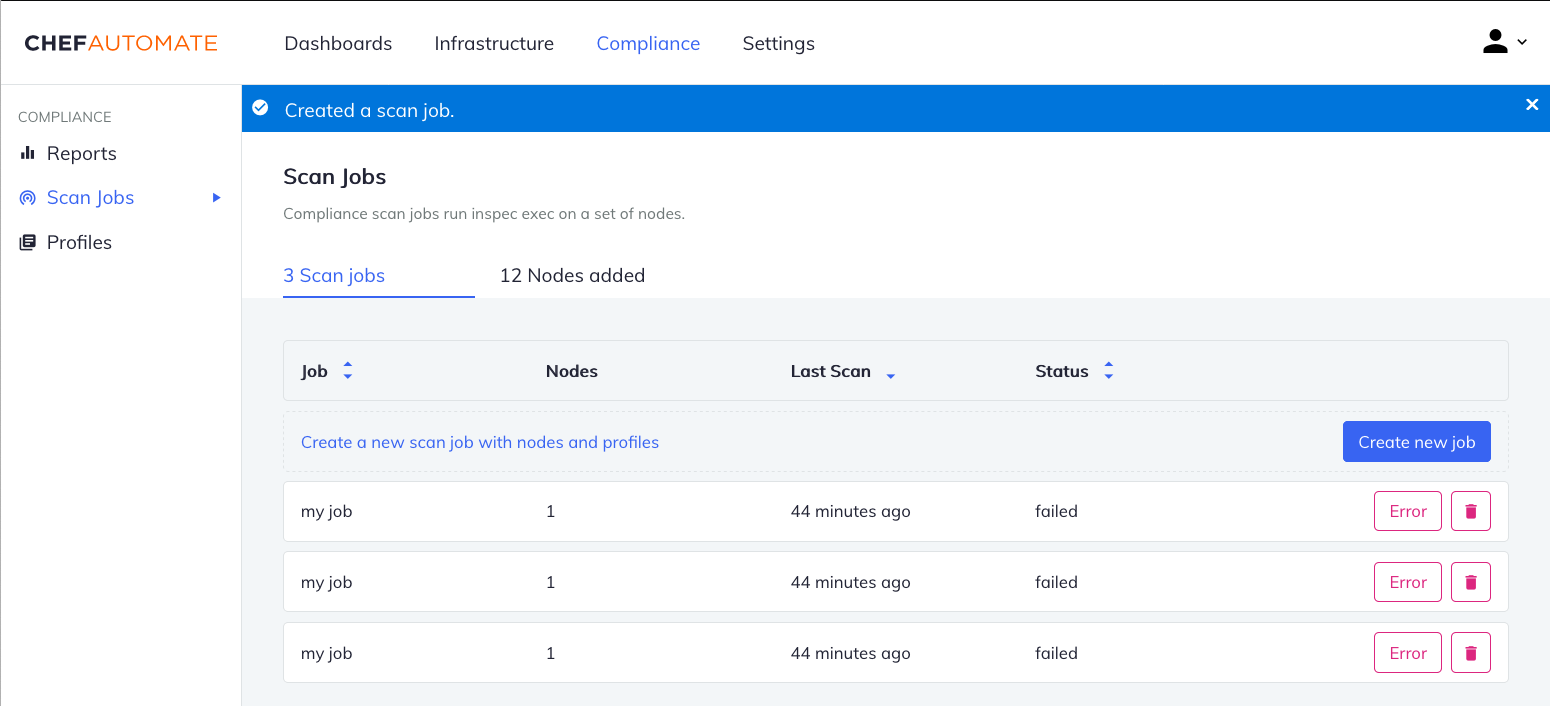The height and width of the screenshot is (706, 1550).
Task: Sort the table by the Job column arrows
Action: tap(347, 370)
